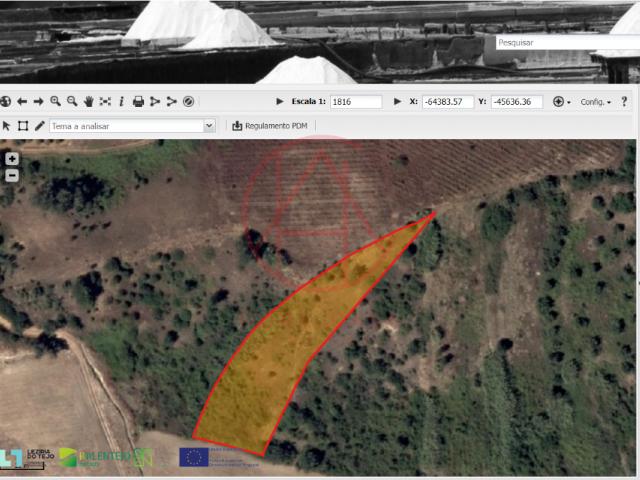Open Regulamento PDM document
640x480 pixels.
click(270, 126)
